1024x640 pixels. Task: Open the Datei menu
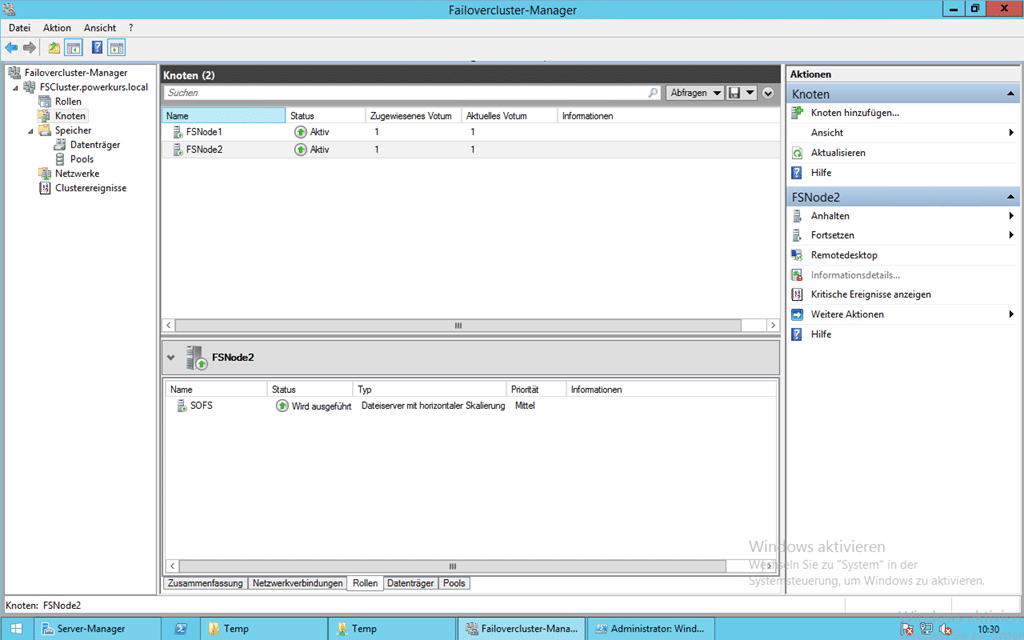tap(20, 28)
